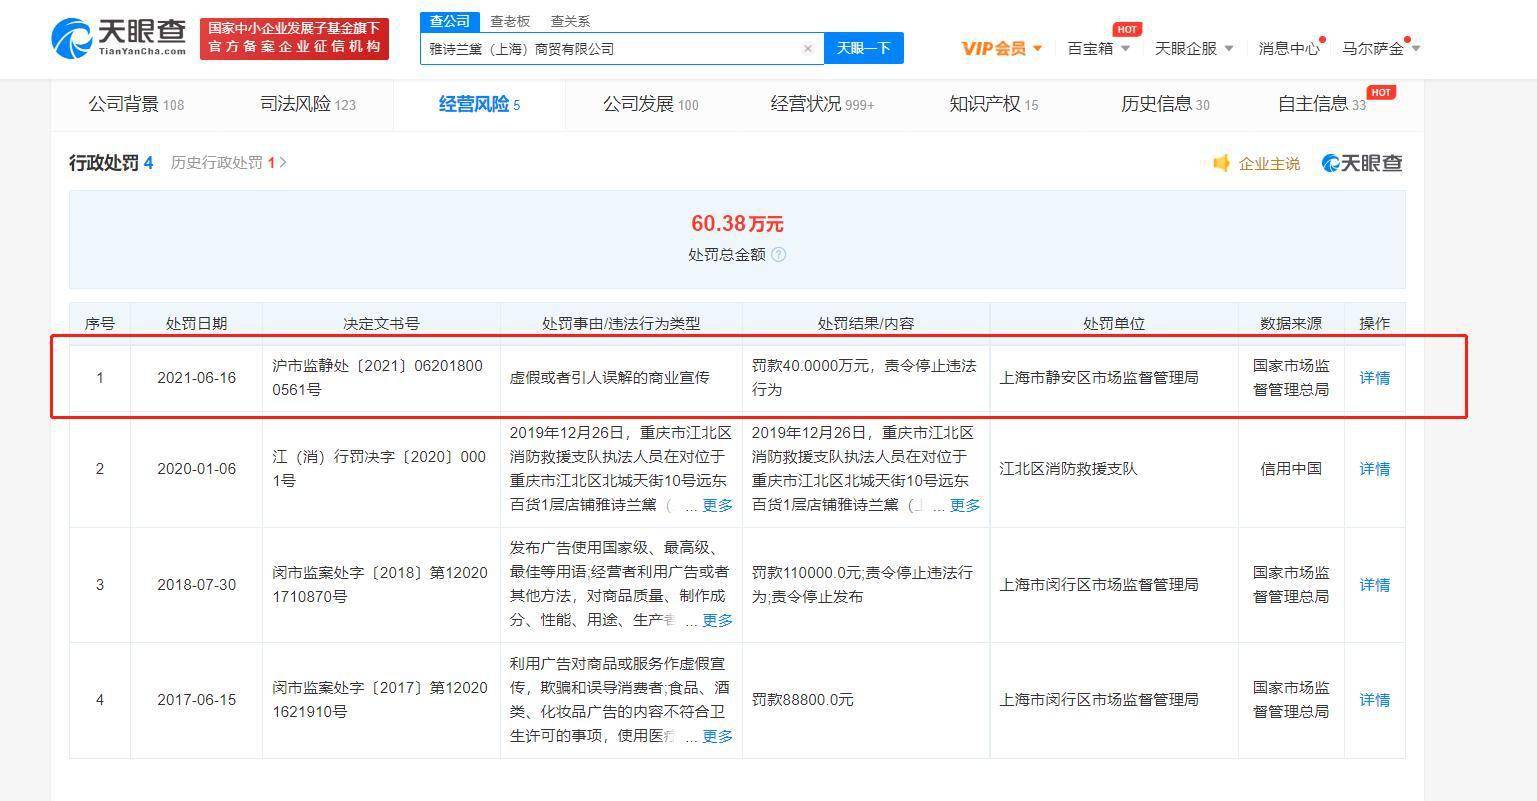Open 详情 for the 2021-06-16 penalty
The image size is (1537, 801).
[x=1375, y=378]
